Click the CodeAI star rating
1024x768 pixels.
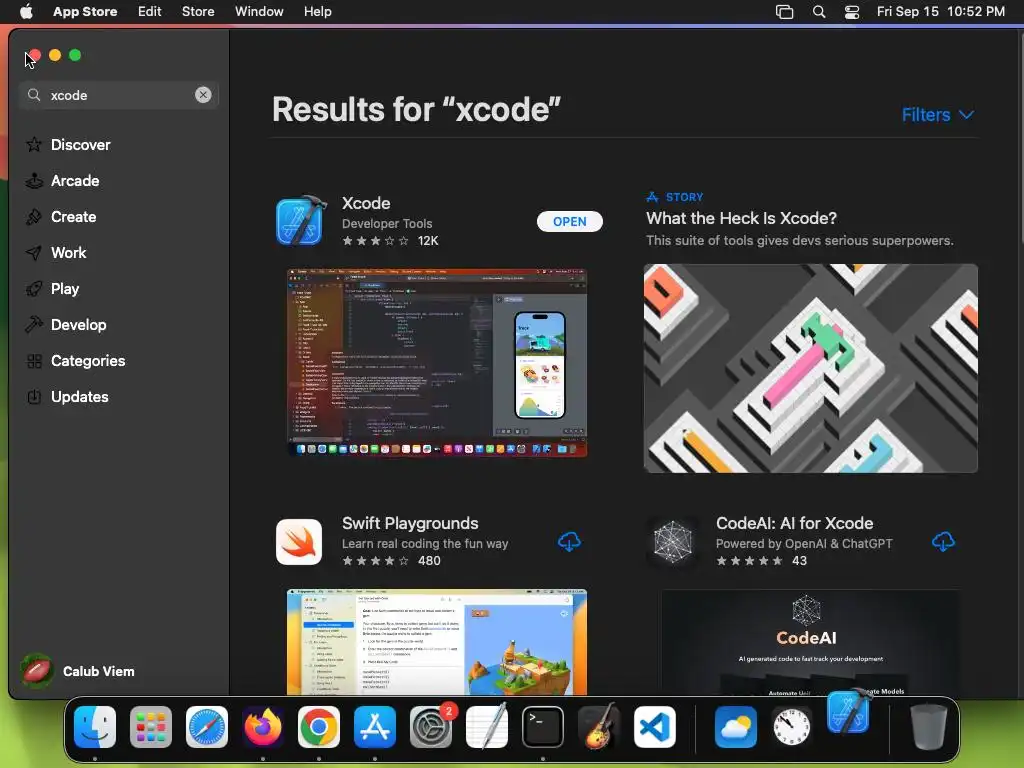tap(749, 561)
